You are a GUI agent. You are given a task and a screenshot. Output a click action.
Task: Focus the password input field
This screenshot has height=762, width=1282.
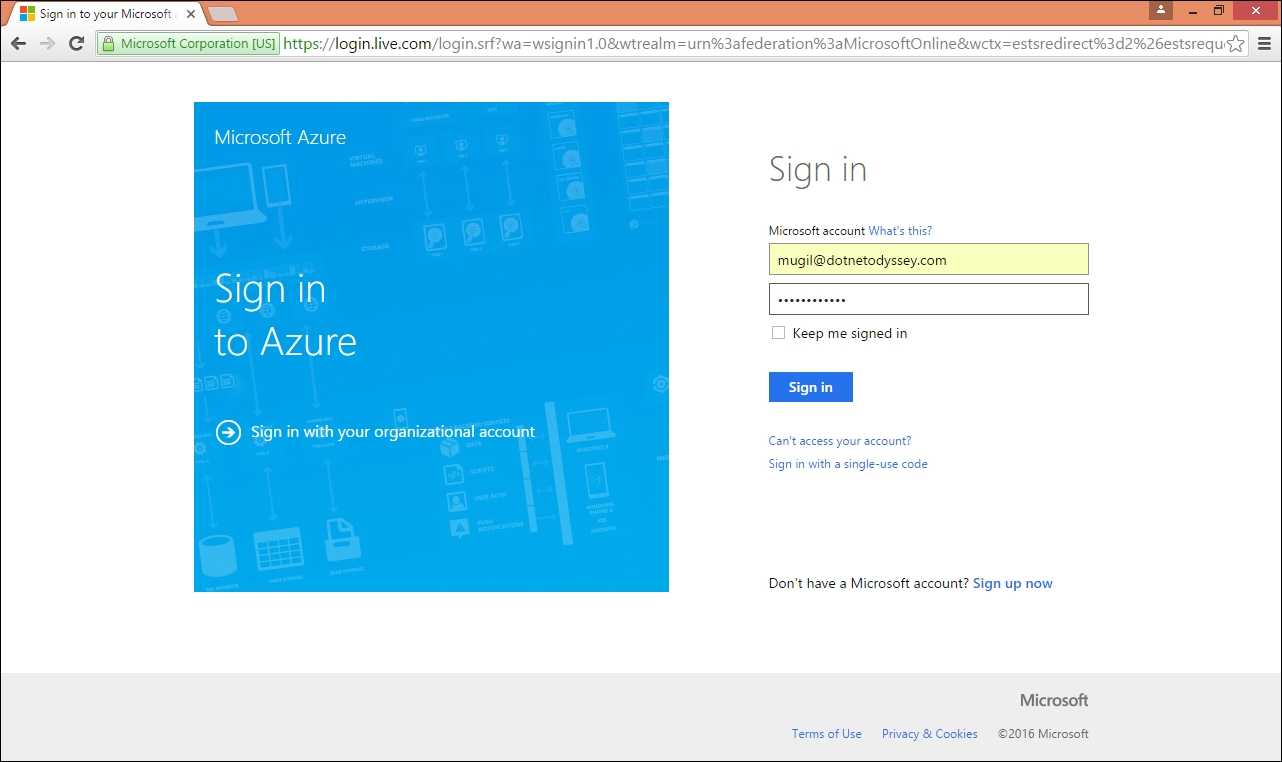tap(928, 299)
